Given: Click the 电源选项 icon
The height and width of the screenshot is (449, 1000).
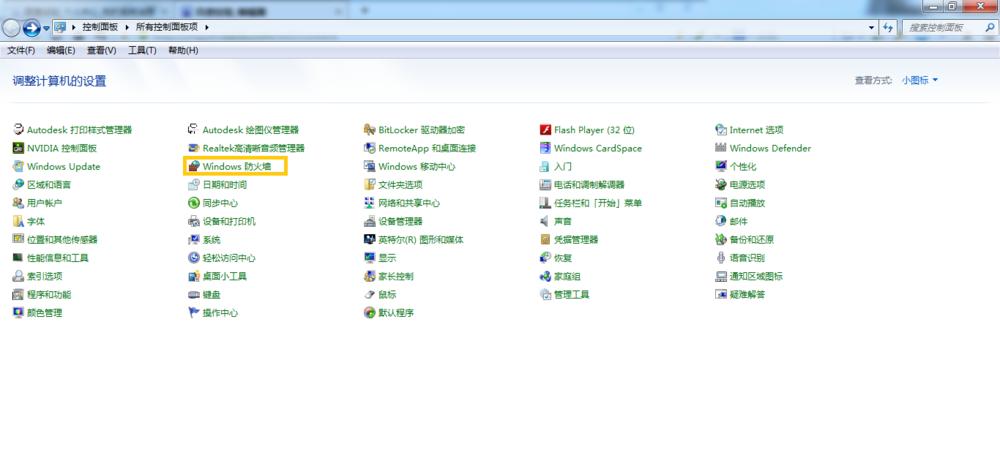Looking at the screenshot, I should coord(721,185).
